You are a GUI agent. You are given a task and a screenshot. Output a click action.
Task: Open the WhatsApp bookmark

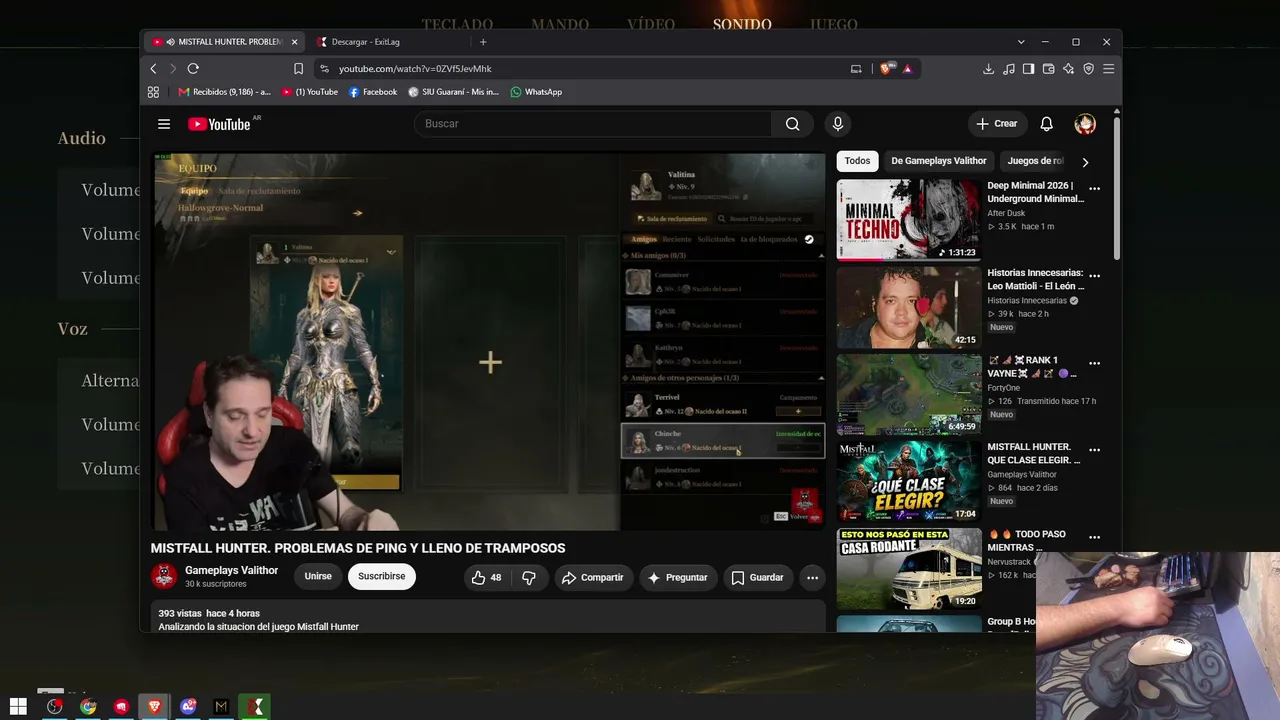tap(536, 92)
